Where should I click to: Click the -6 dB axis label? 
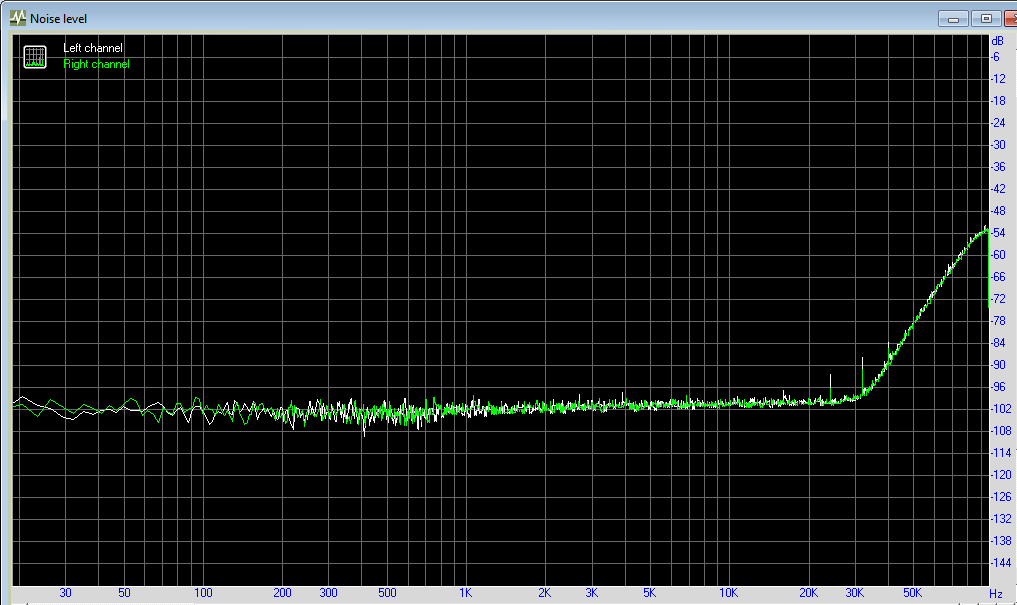(996, 57)
